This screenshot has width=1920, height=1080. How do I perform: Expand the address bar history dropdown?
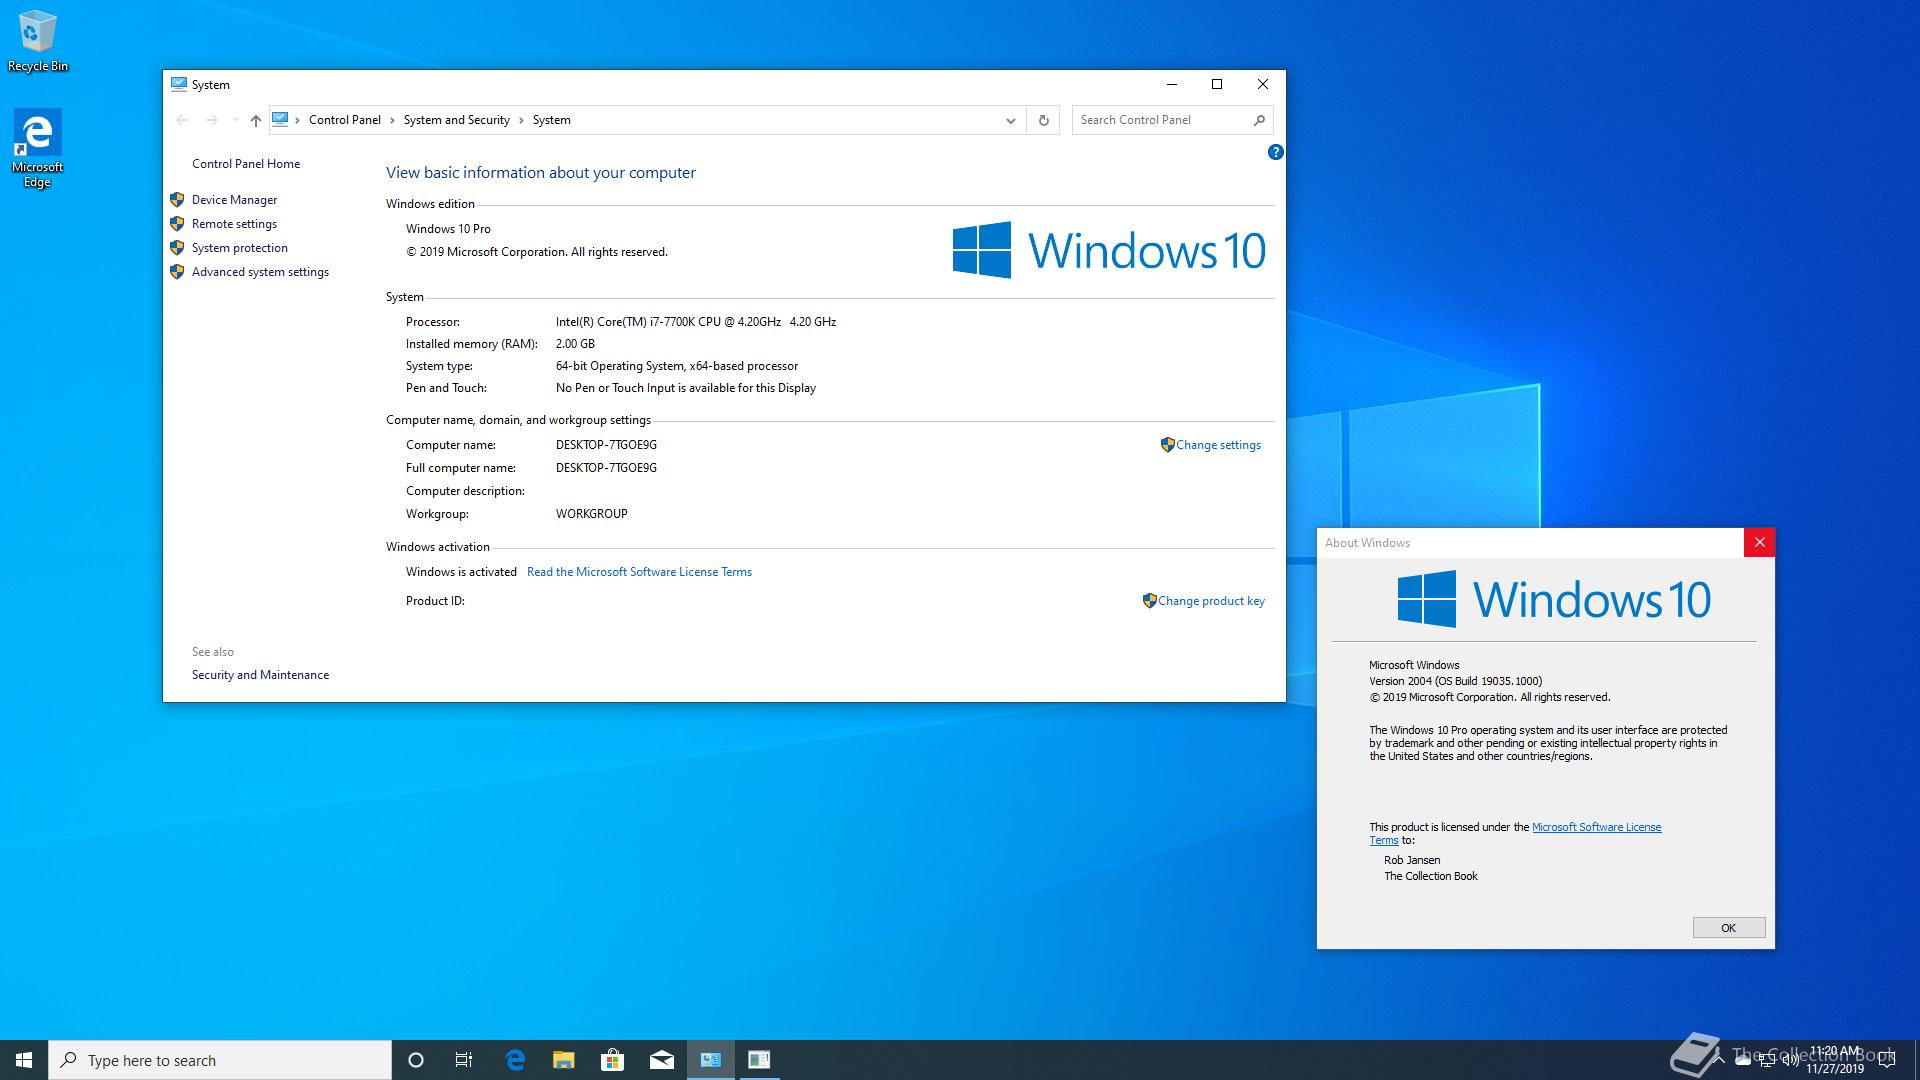[x=1011, y=120]
